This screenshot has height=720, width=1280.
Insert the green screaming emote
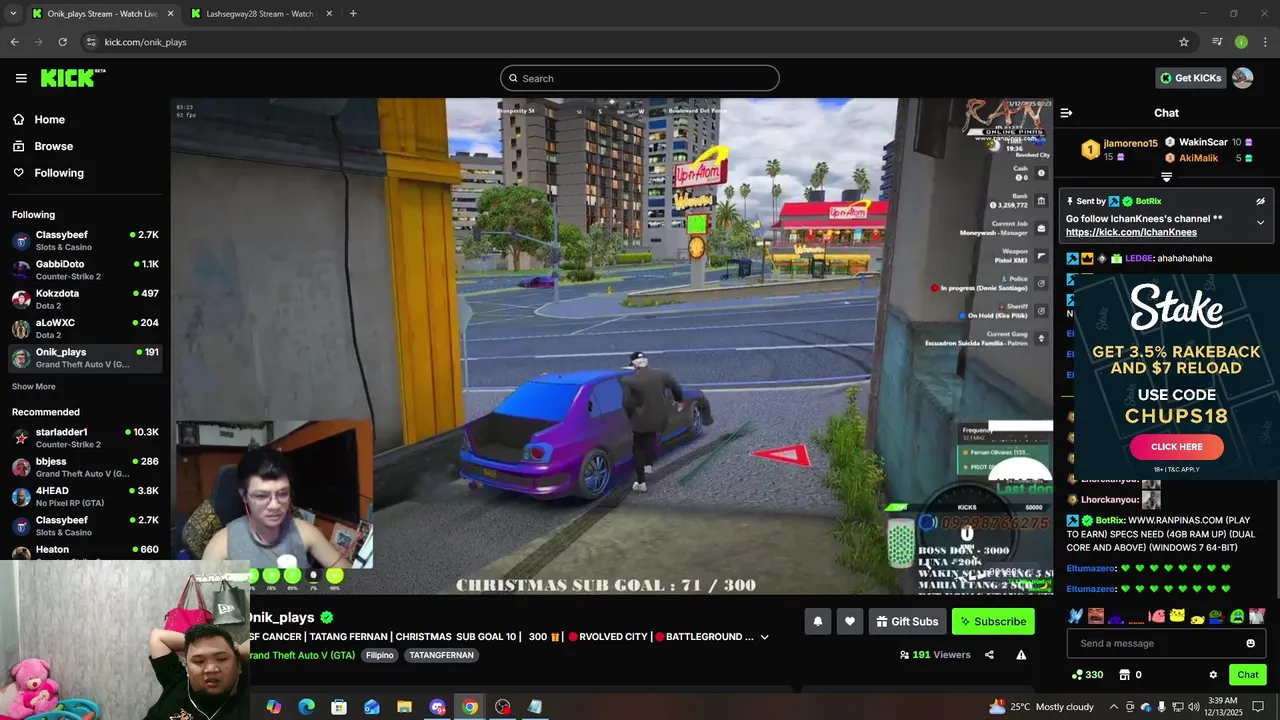click(1237, 616)
